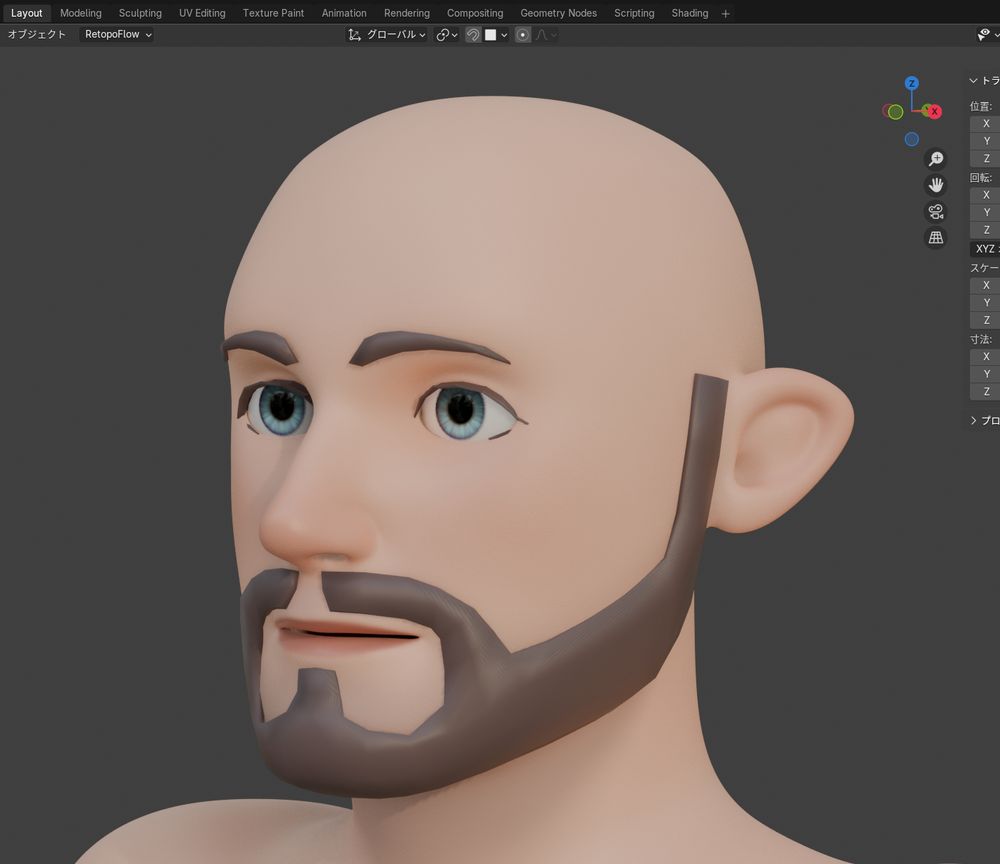The image size is (1000, 864).
Task: Click the pan view hand icon
Action: (x=936, y=185)
